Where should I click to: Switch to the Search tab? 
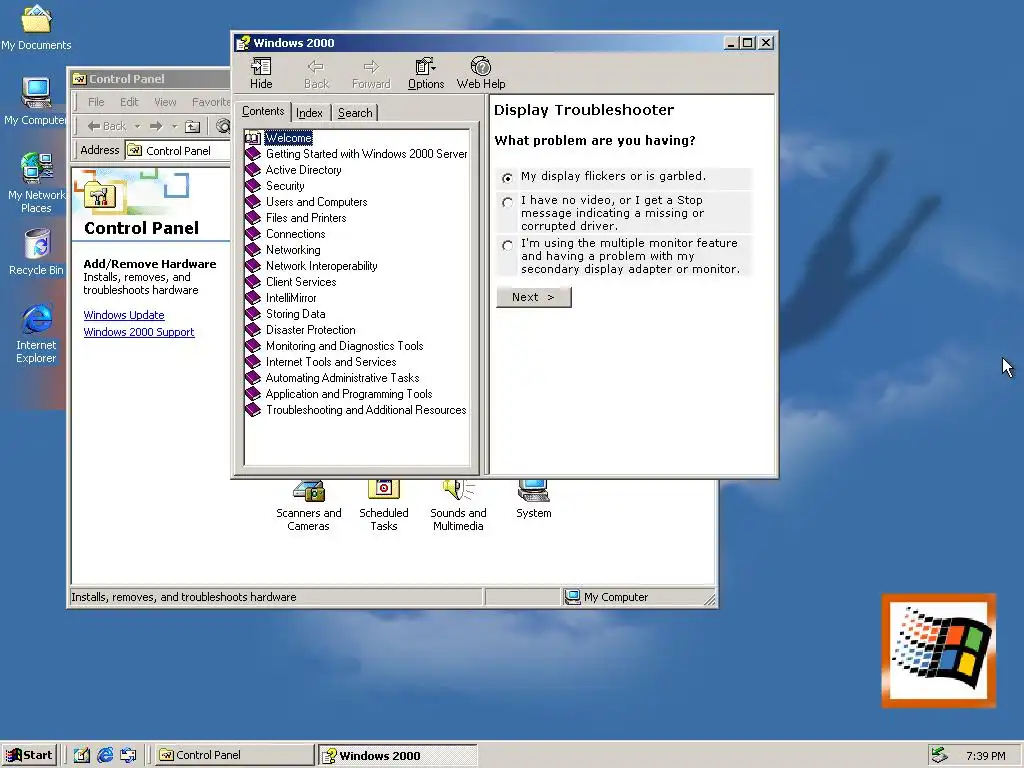point(355,113)
